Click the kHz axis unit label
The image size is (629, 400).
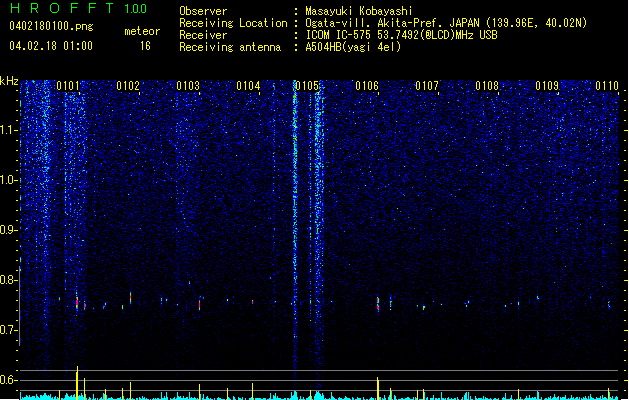click(9, 81)
